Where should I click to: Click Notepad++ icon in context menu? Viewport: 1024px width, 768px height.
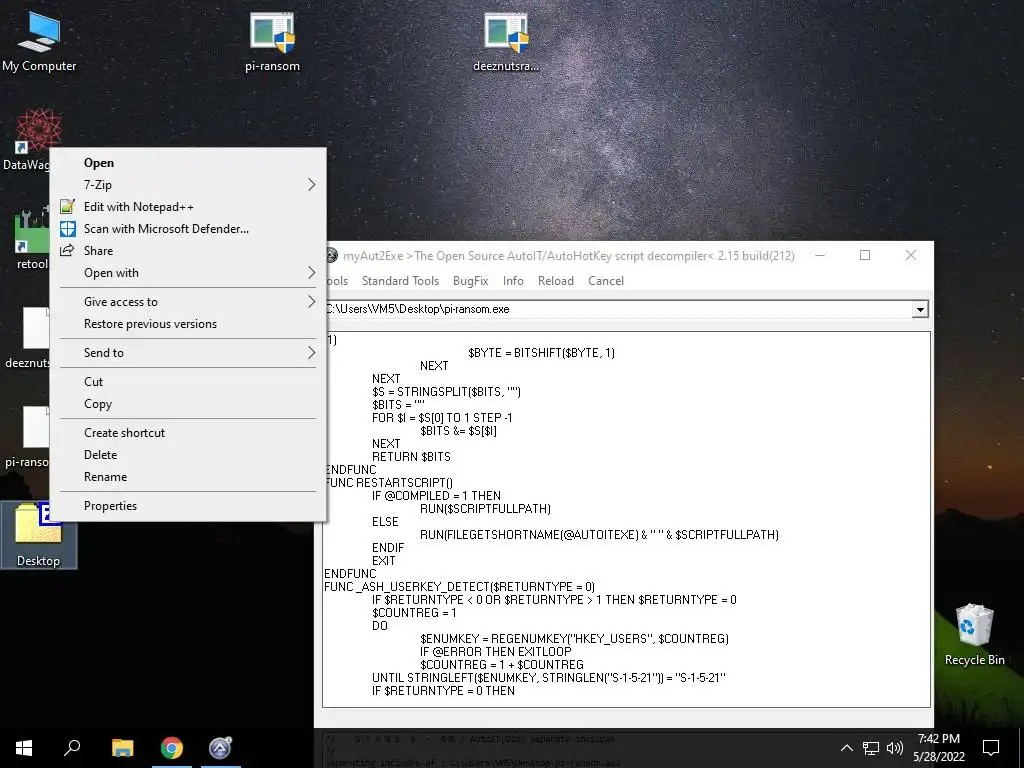tap(67, 207)
